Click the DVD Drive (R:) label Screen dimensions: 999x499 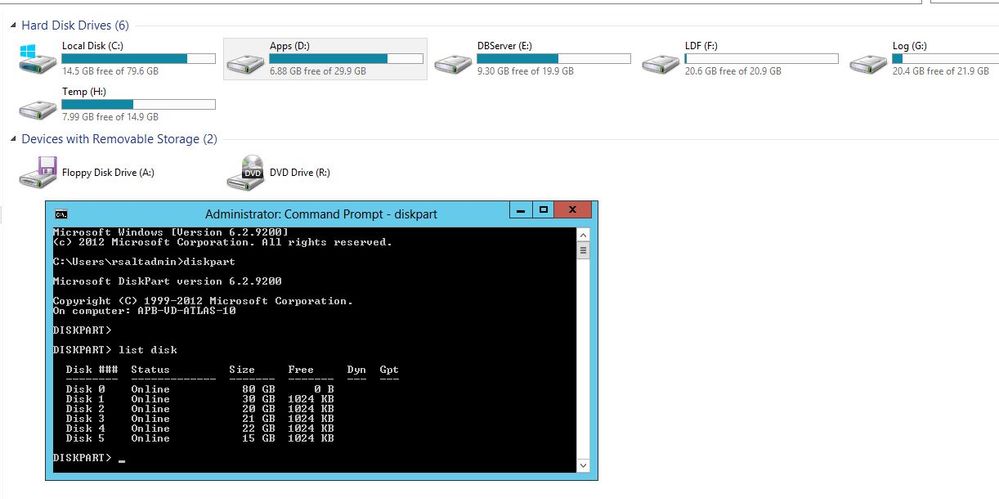pyautogui.click(x=300, y=172)
